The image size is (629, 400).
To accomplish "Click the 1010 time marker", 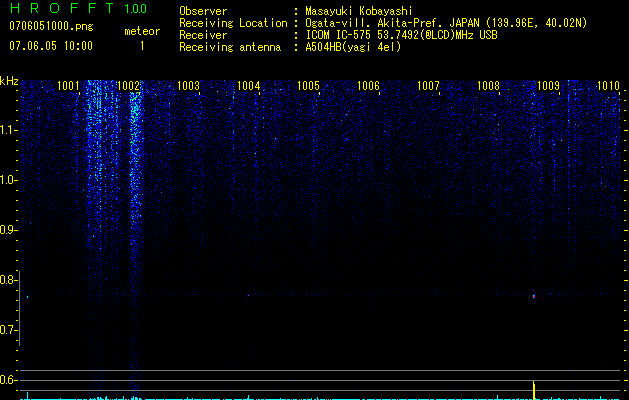I will coord(608,85).
